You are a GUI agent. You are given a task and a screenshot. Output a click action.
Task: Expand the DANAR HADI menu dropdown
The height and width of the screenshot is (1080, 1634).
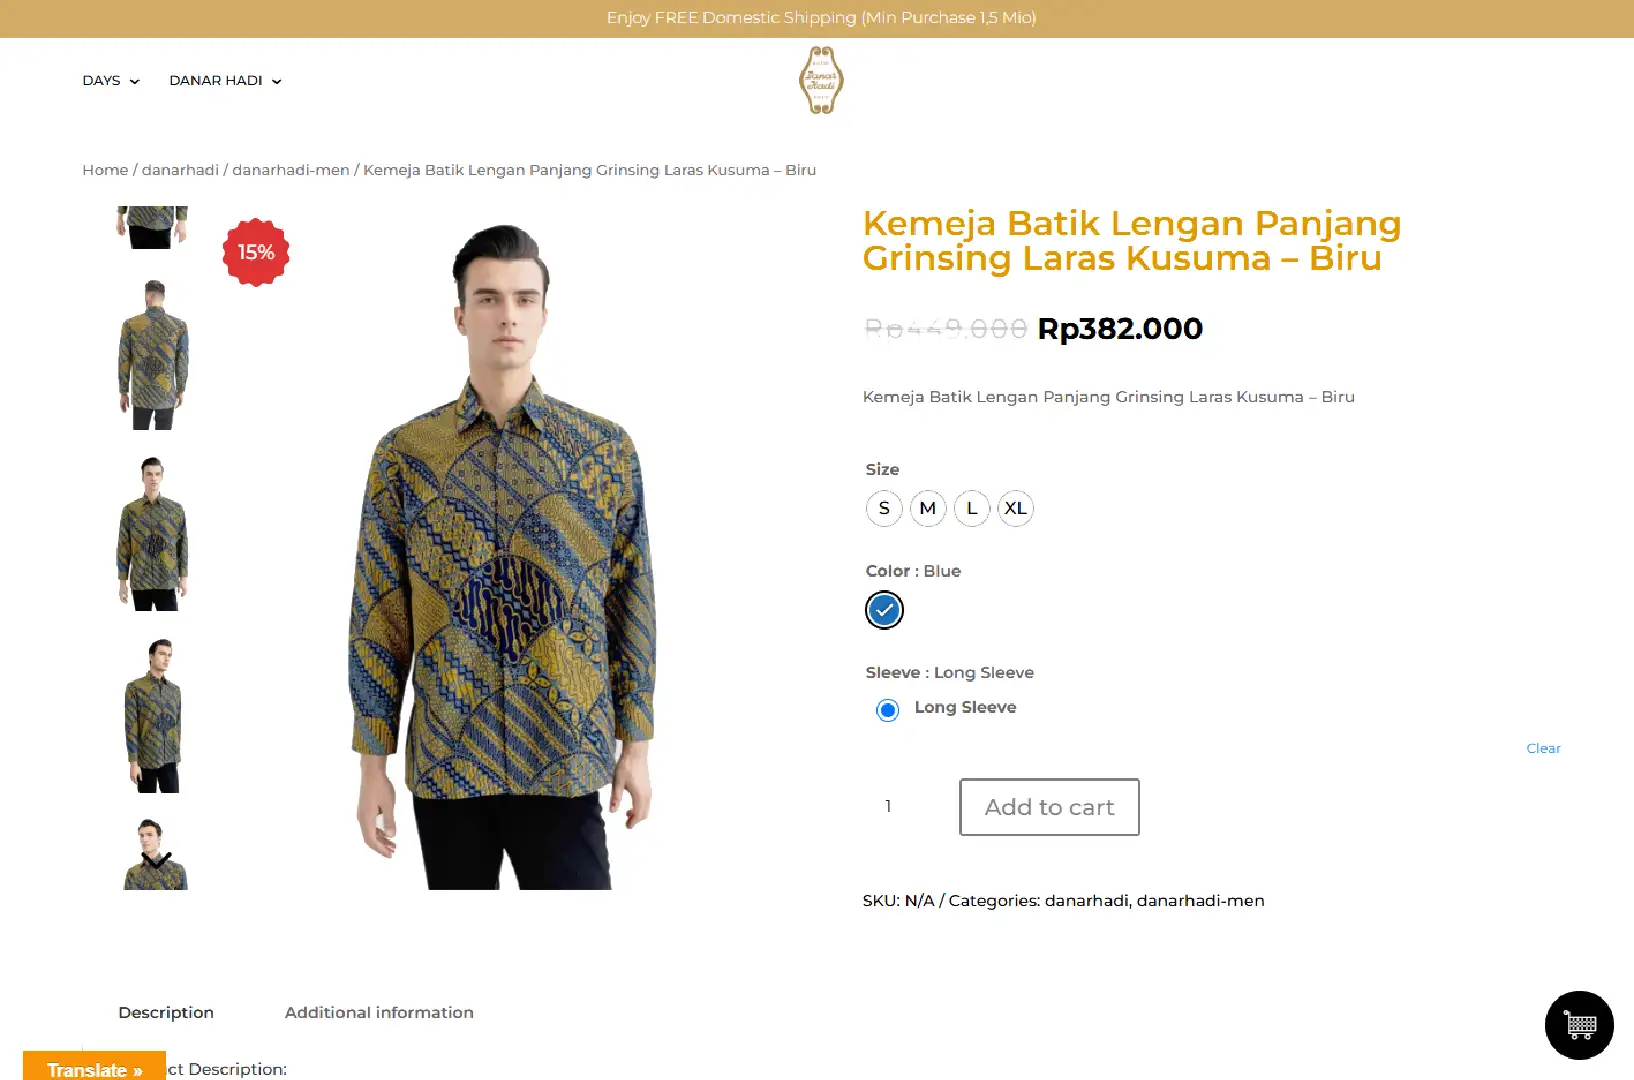(225, 81)
